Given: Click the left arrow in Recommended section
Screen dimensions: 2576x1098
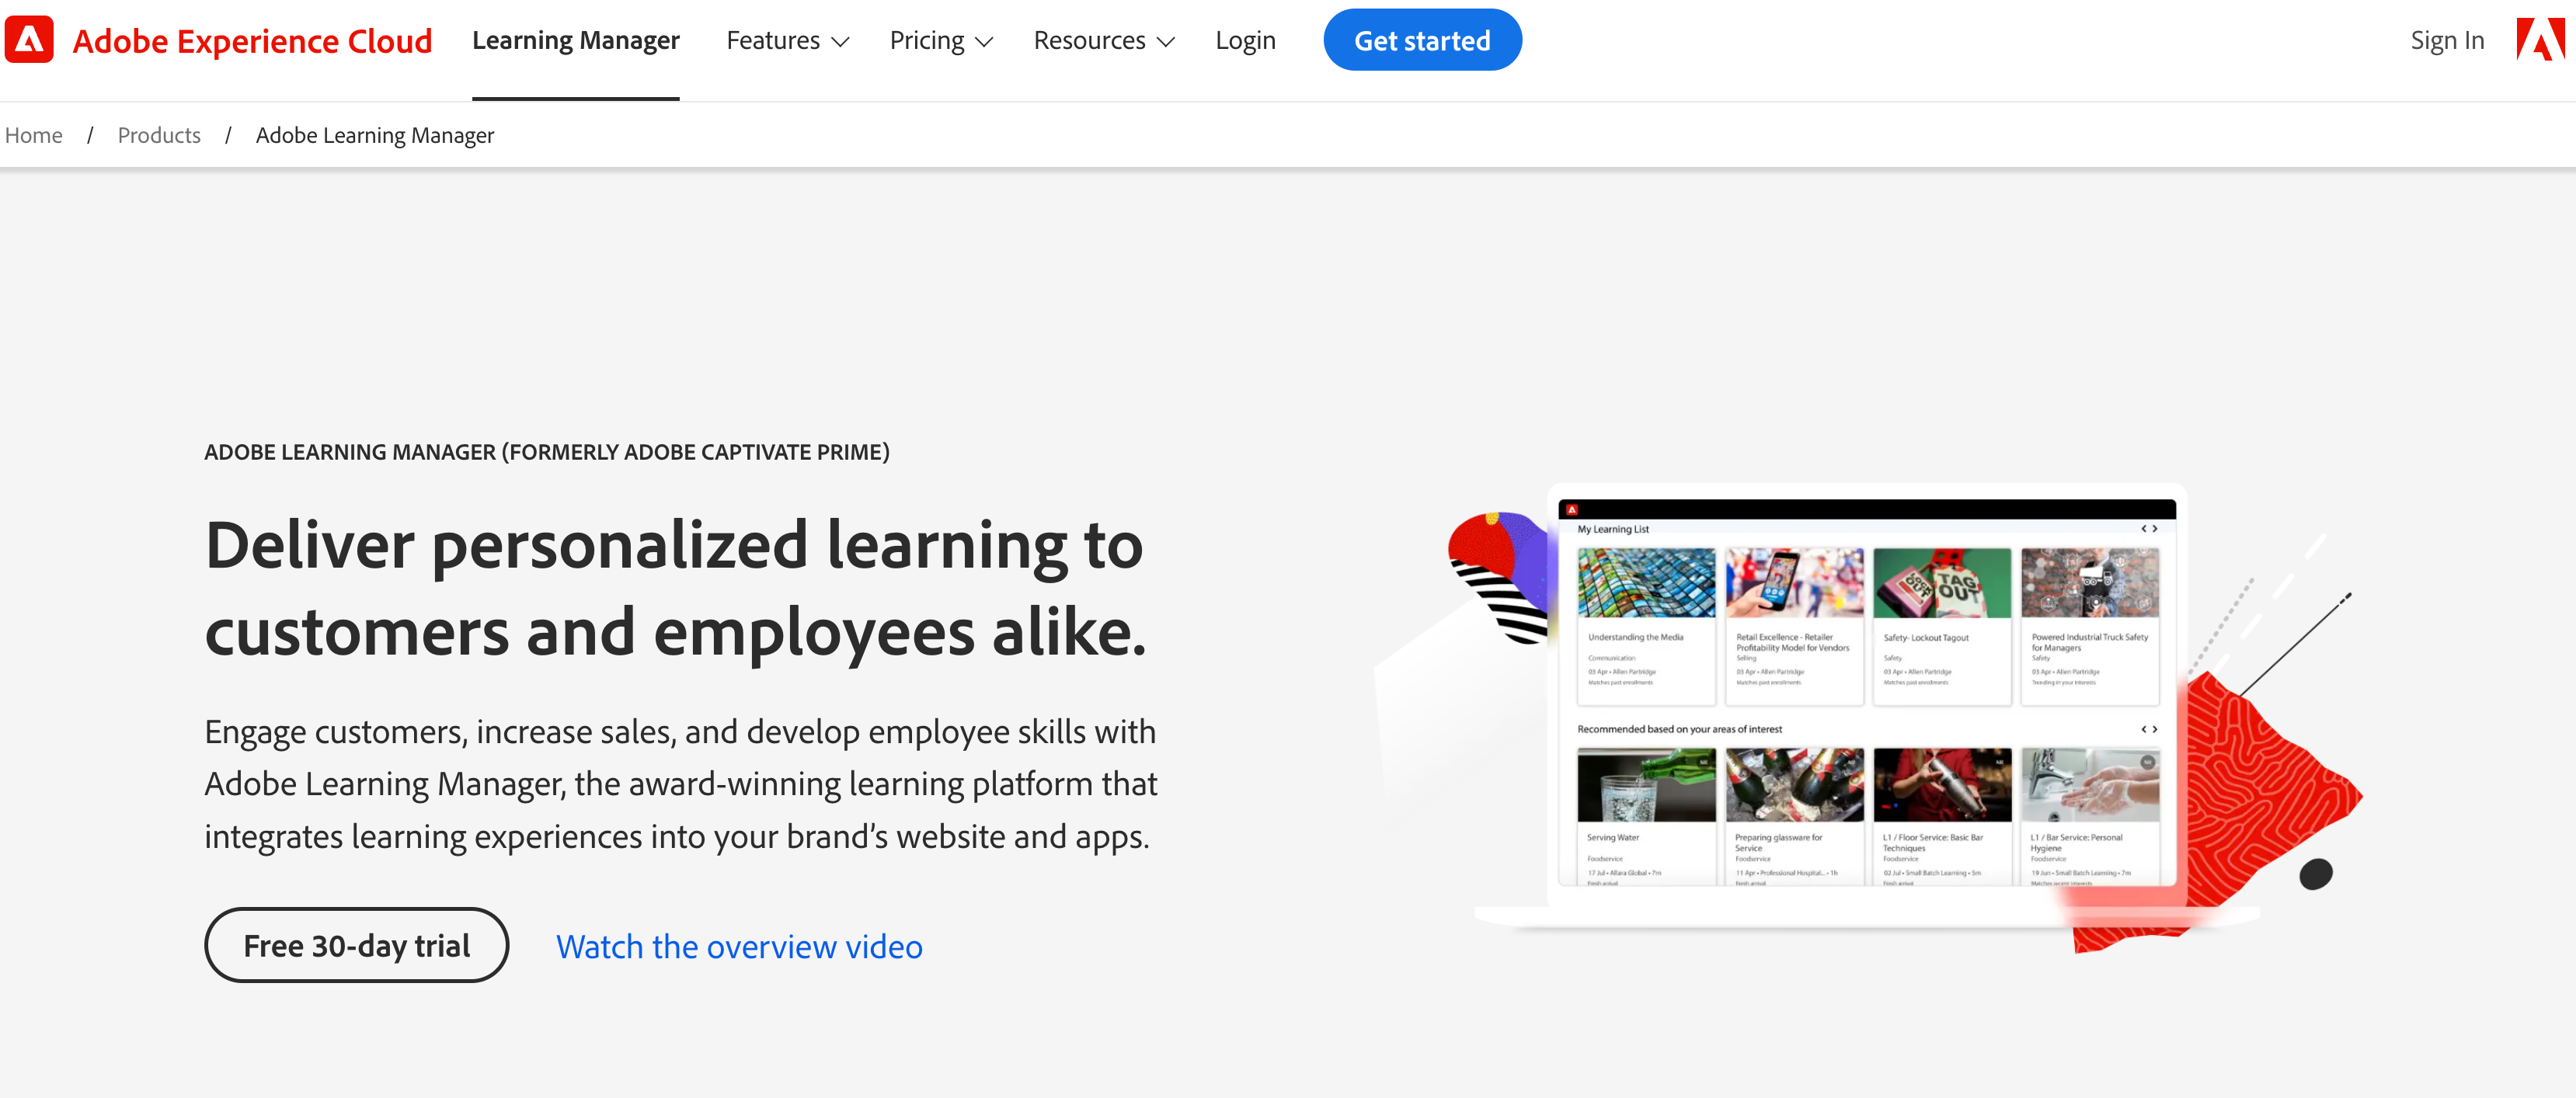Looking at the screenshot, I should click(2145, 729).
